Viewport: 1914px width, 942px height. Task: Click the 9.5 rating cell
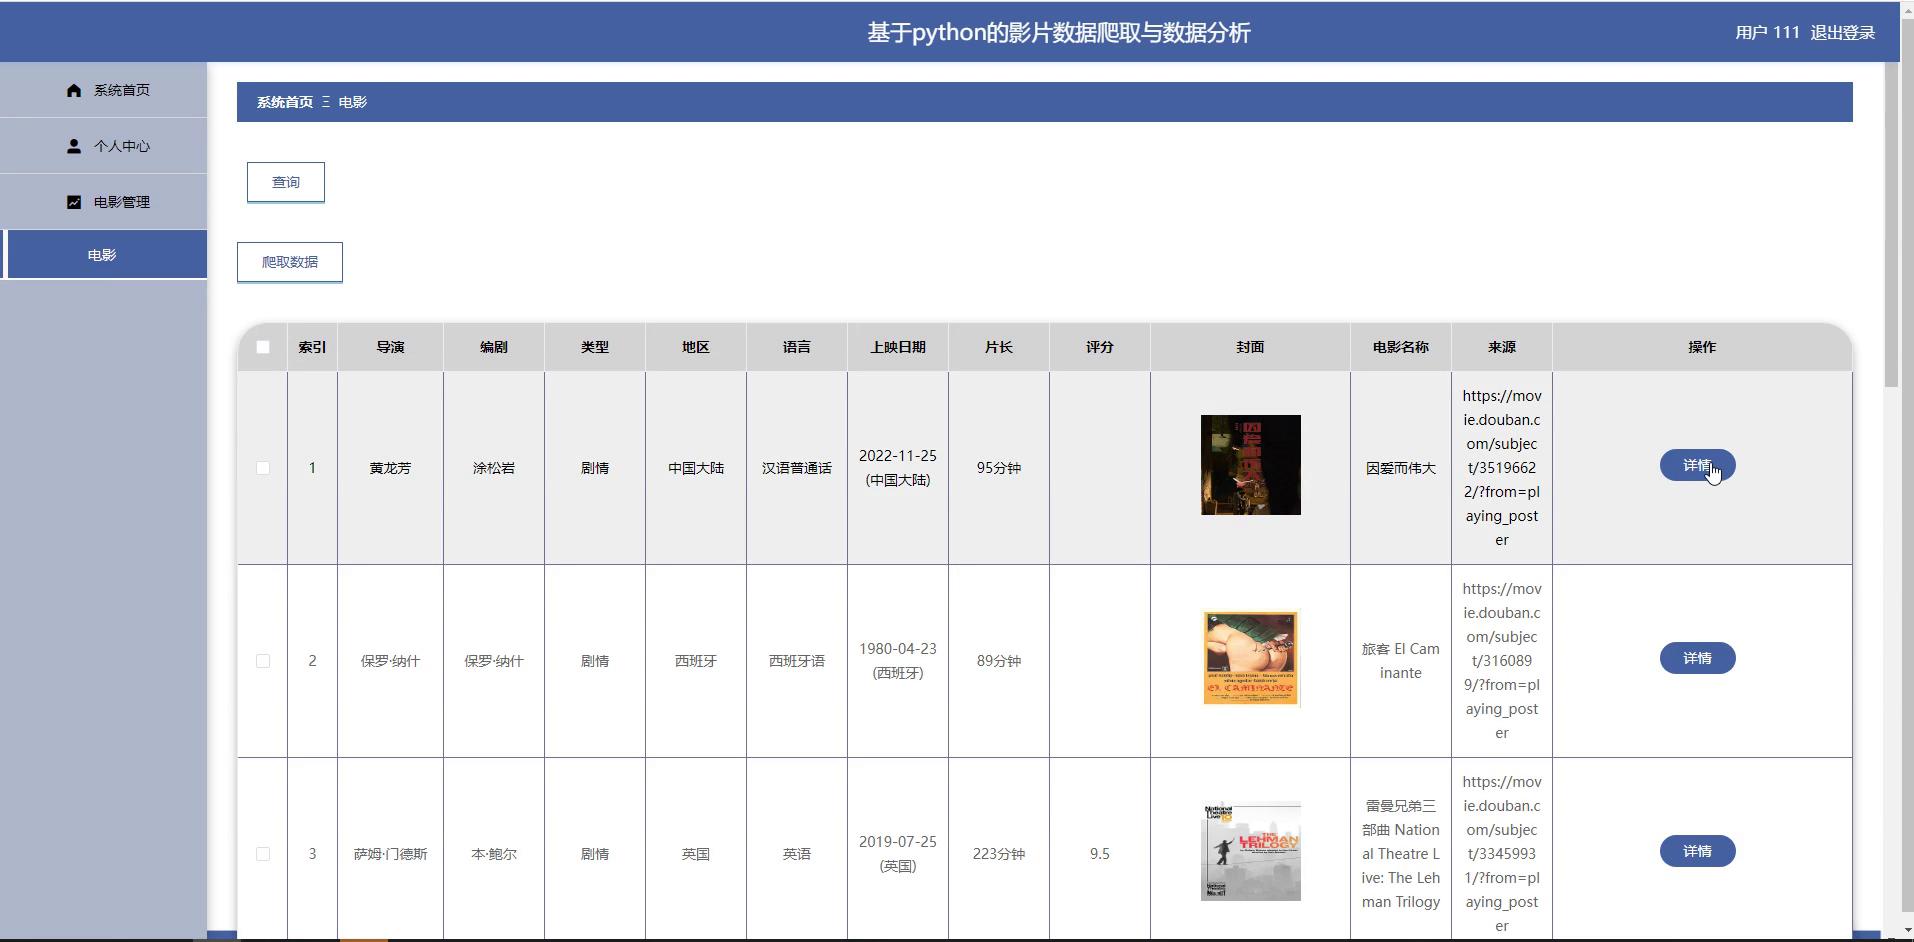click(x=1100, y=854)
